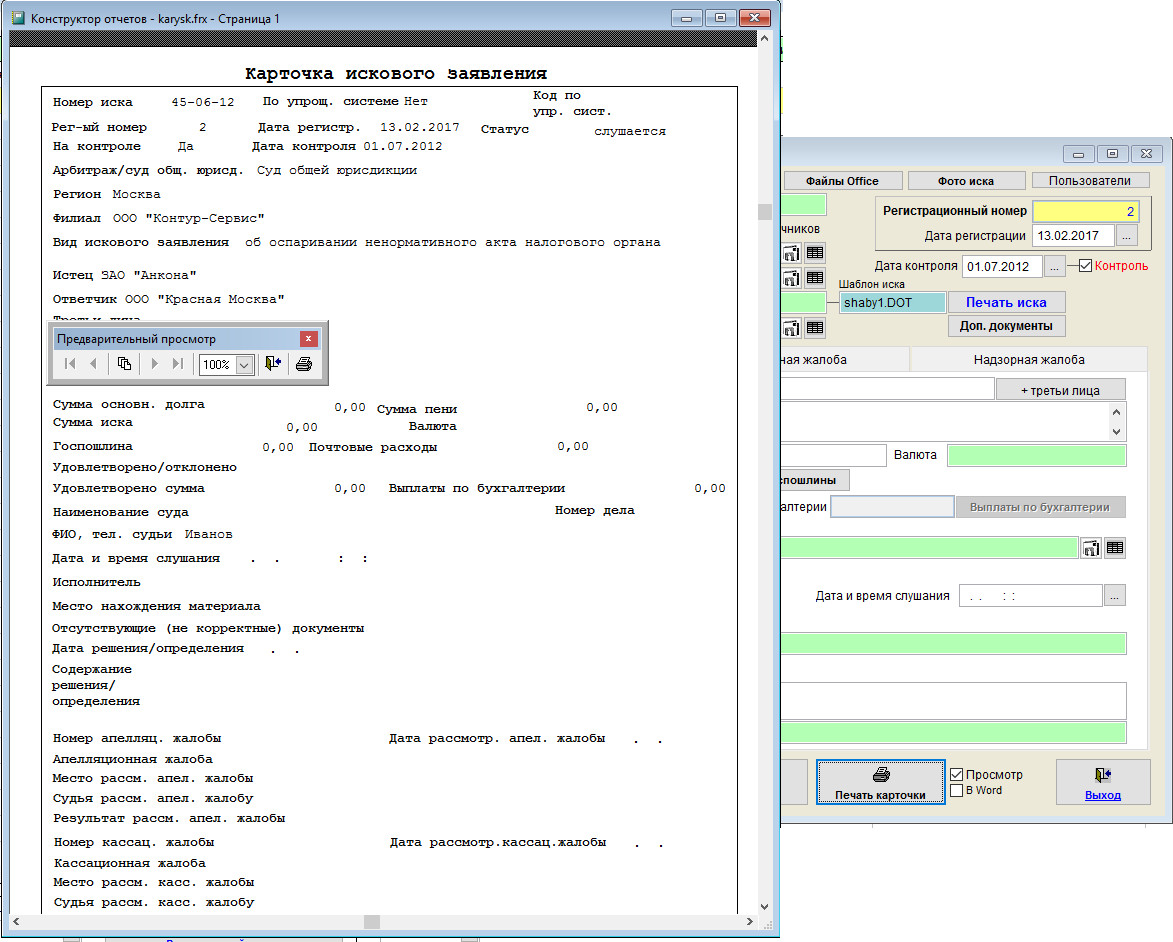Uncheck the Контроль checkbox
Viewport: 1173px width, 942px height.
(x=1086, y=266)
